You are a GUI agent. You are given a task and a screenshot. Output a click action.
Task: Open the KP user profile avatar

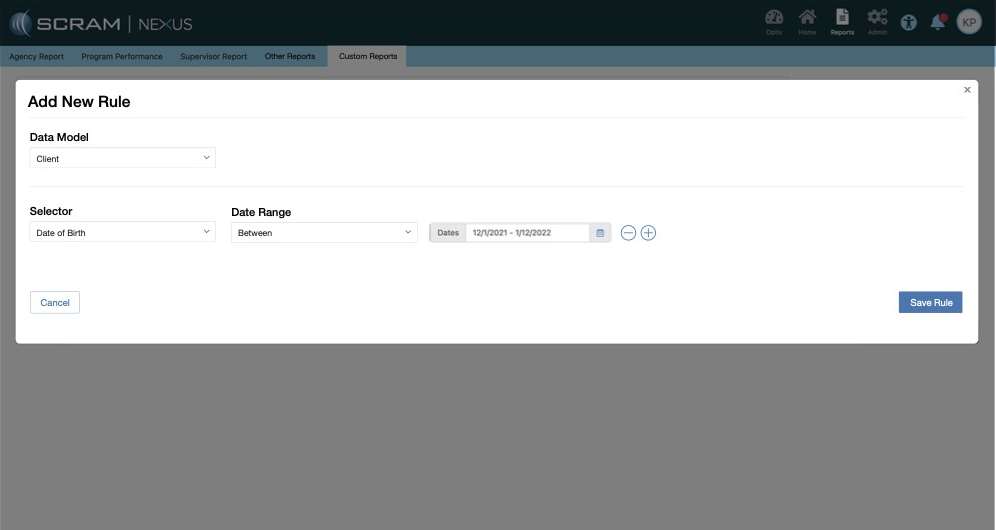(x=969, y=22)
